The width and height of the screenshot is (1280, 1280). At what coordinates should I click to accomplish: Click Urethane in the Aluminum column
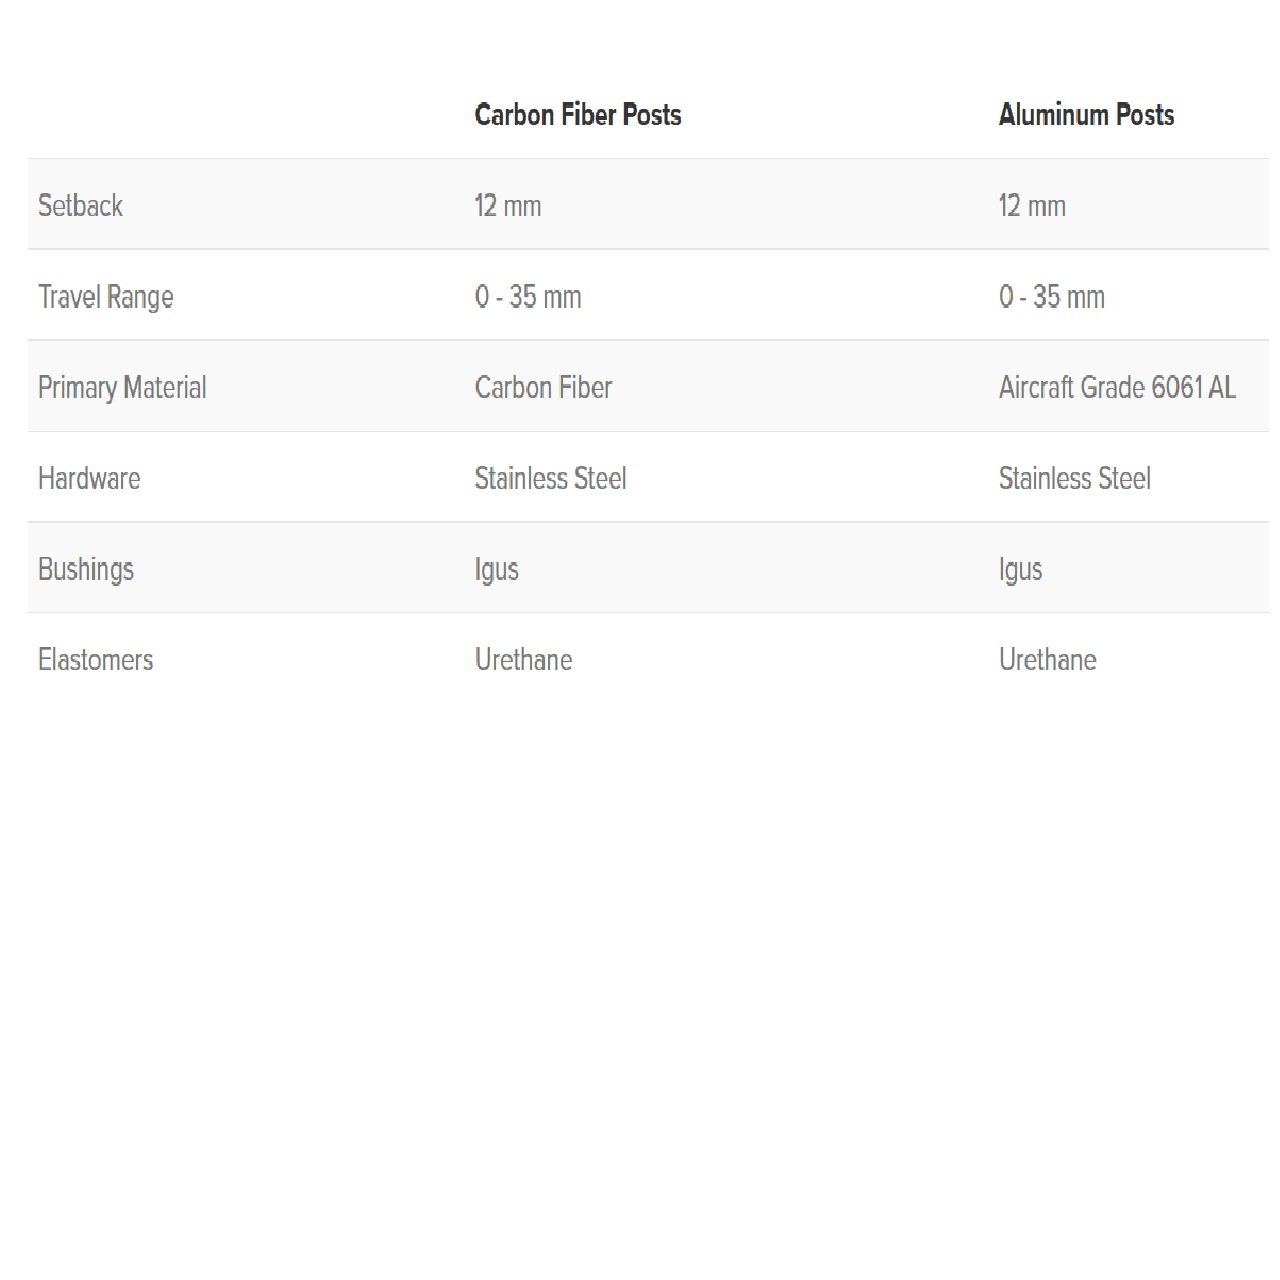1047,660
